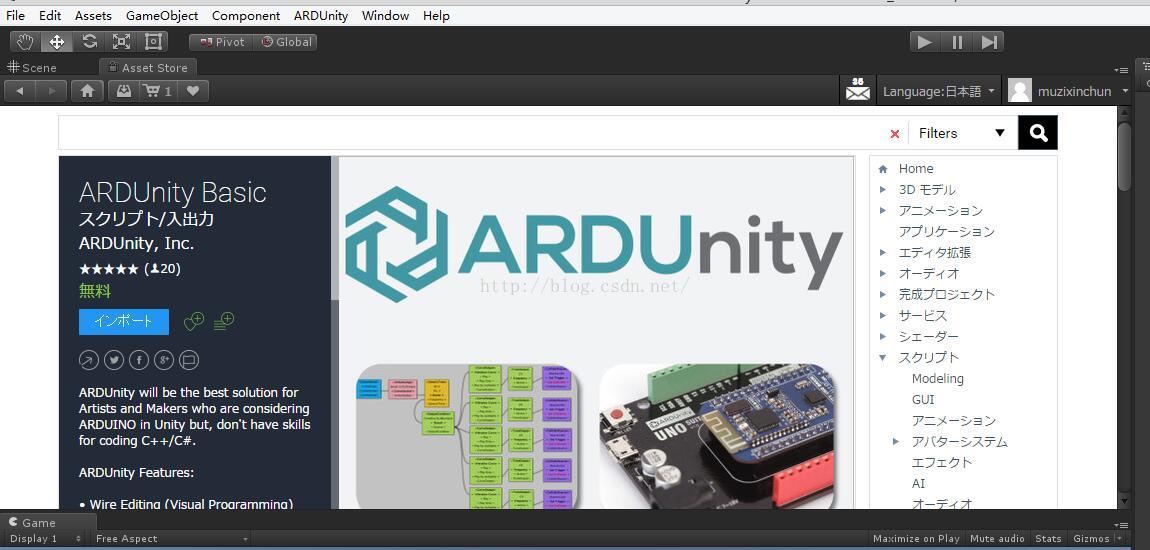Open the Component menu
Viewport: 1150px width, 550px height.
click(246, 15)
